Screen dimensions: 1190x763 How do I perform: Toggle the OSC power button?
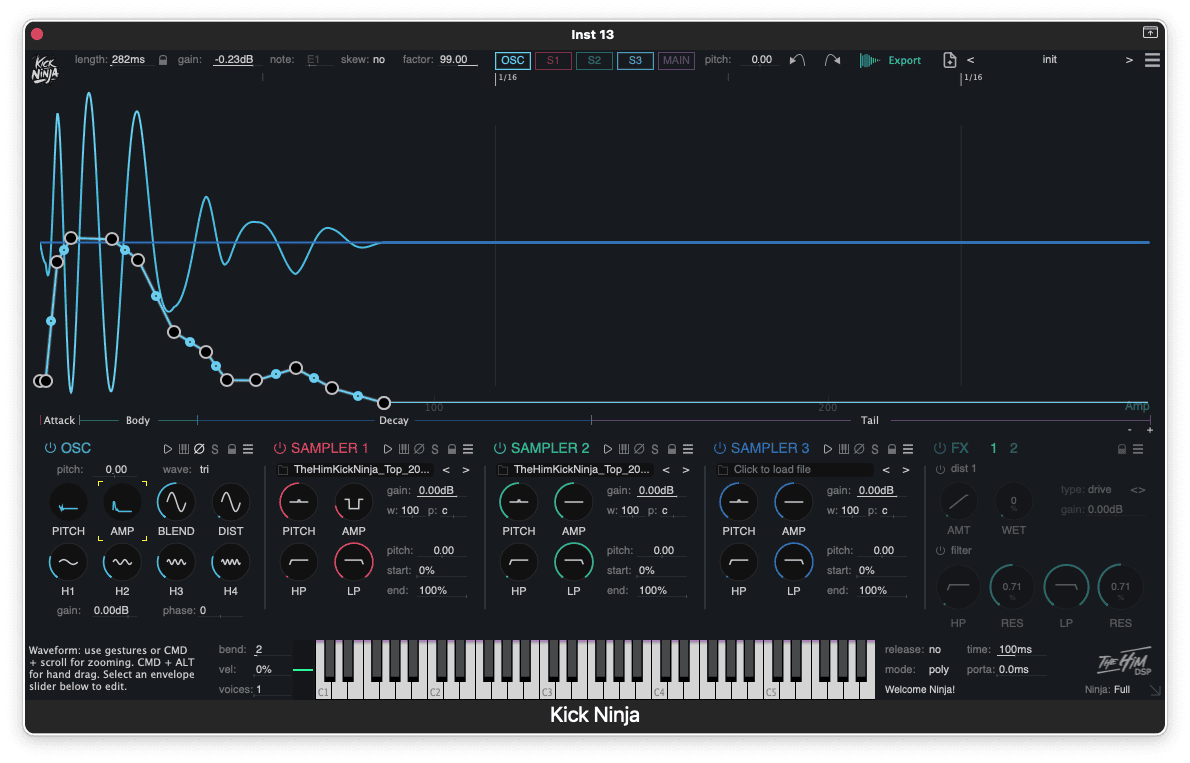coord(50,448)
